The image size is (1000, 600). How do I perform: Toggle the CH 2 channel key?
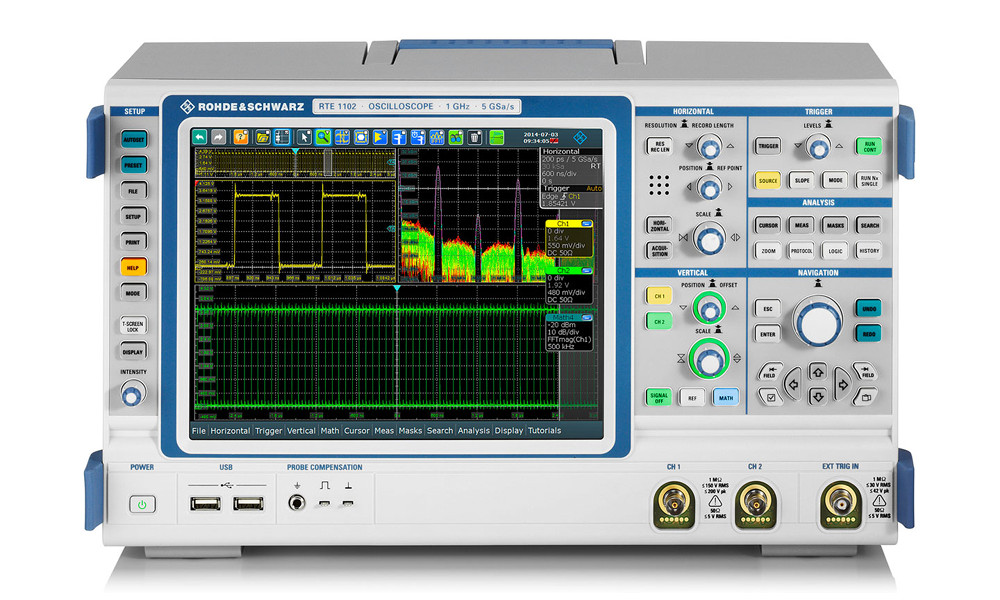(659, 322)
